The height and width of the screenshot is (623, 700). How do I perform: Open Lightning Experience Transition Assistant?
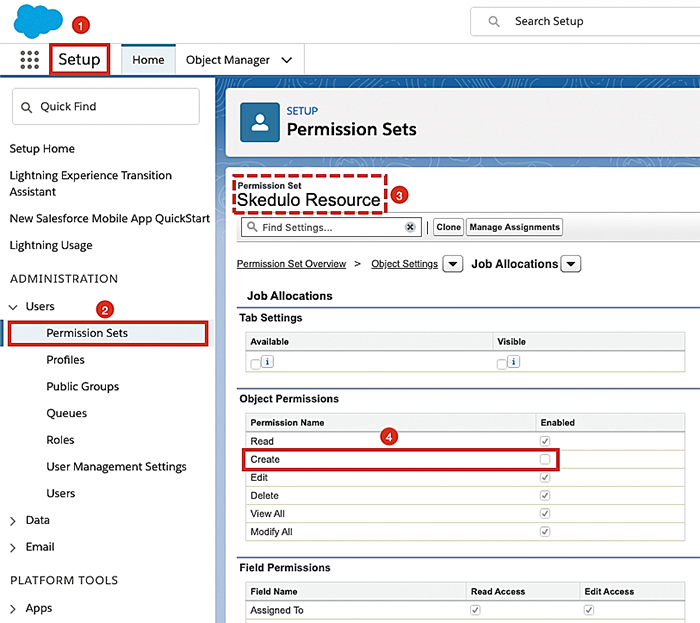tap(91, 183)
